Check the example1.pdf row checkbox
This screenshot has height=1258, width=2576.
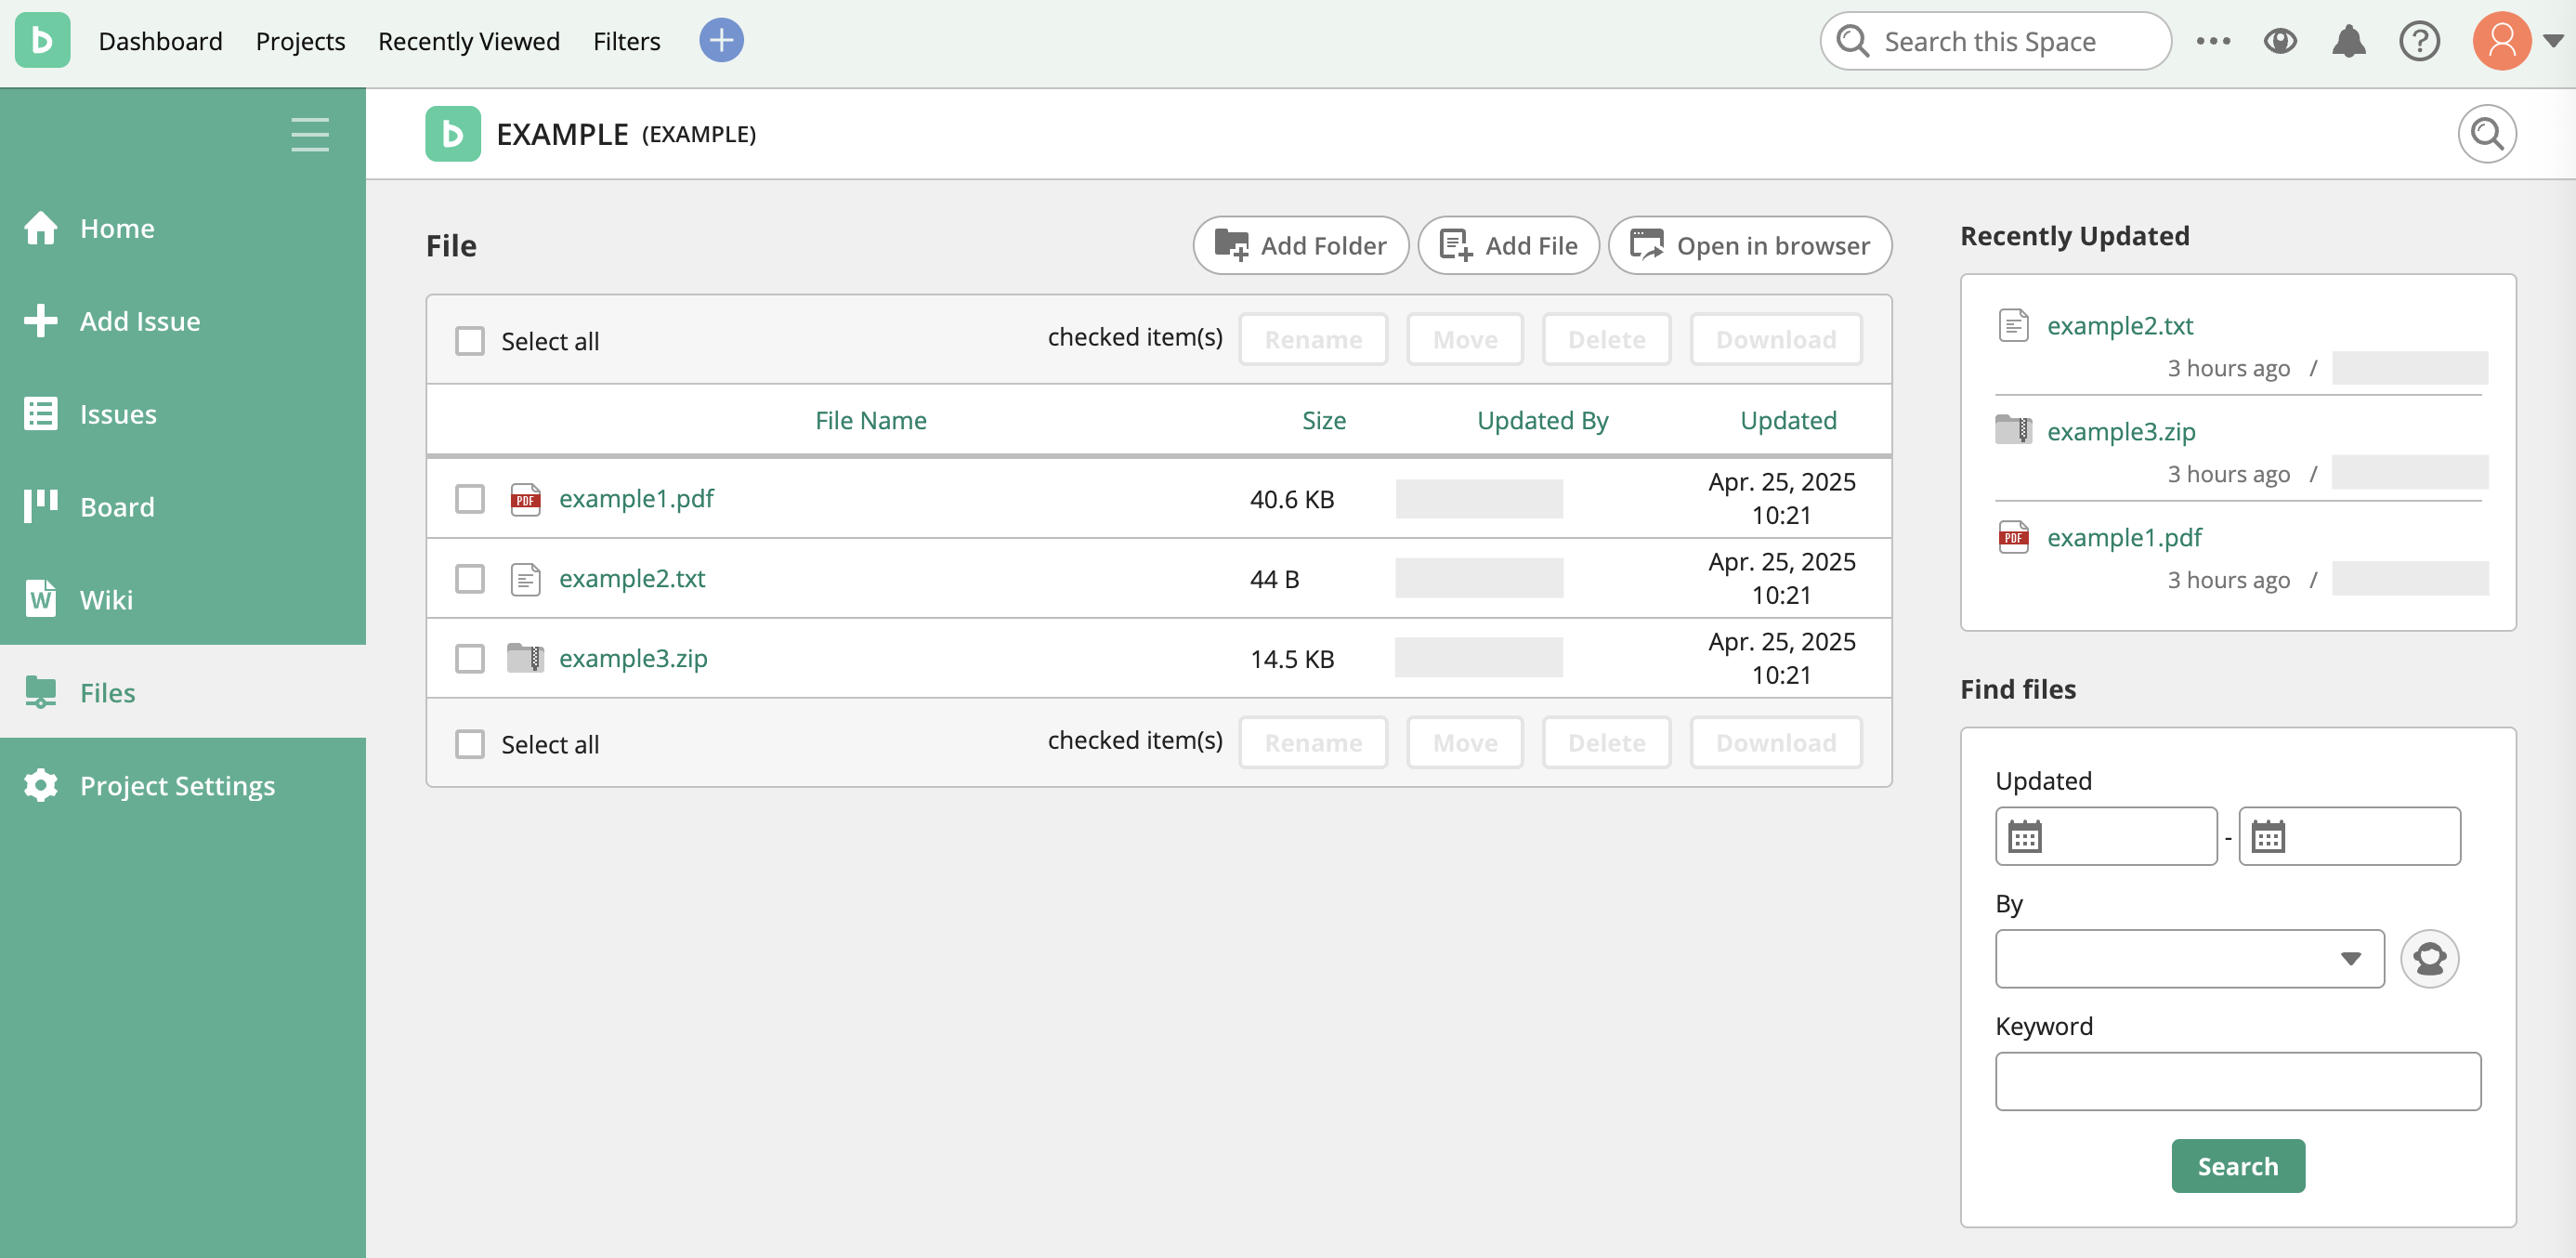(470, 498)
